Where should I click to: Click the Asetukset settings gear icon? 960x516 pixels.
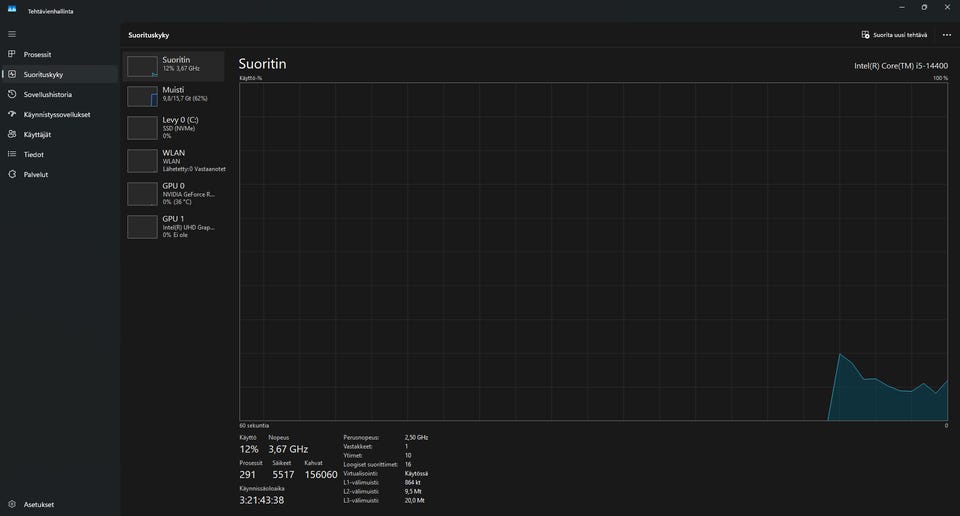tap(12, 504)
